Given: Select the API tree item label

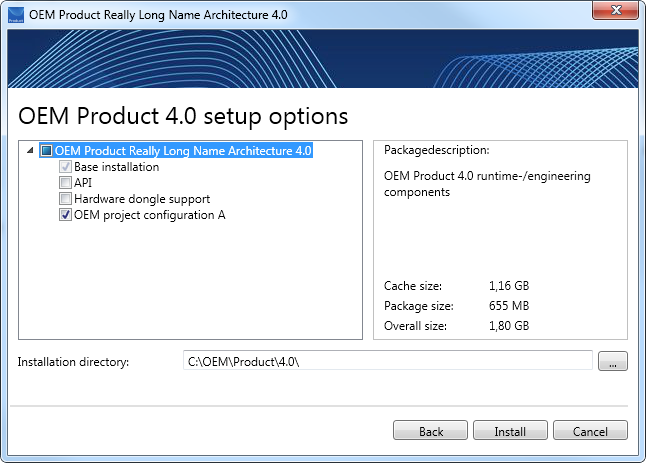Looking at the screenshot, I should pos(83,182).
